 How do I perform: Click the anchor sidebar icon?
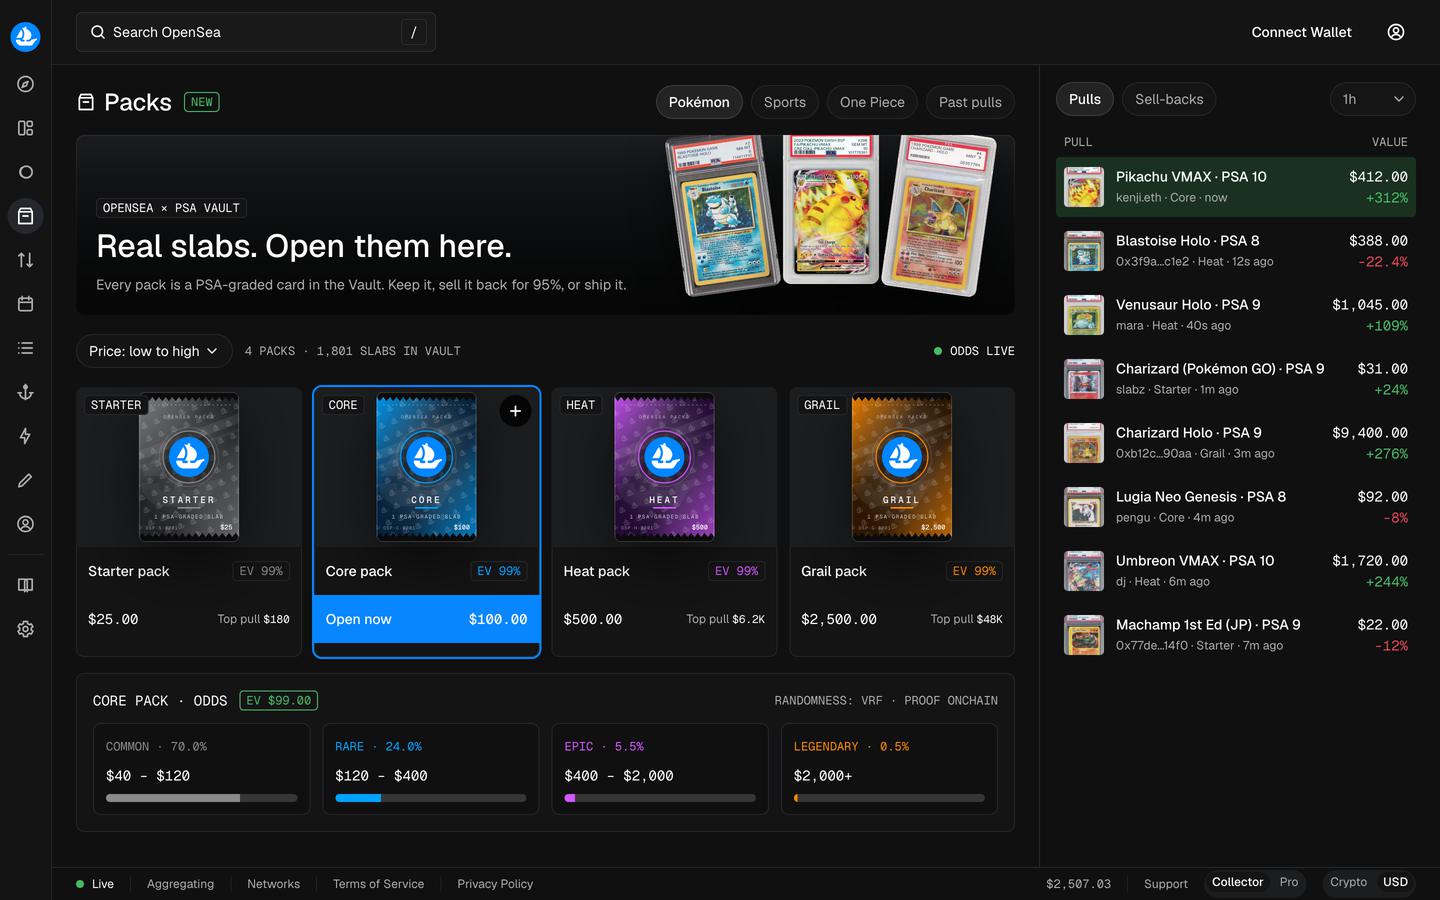(x=26, y=392)
